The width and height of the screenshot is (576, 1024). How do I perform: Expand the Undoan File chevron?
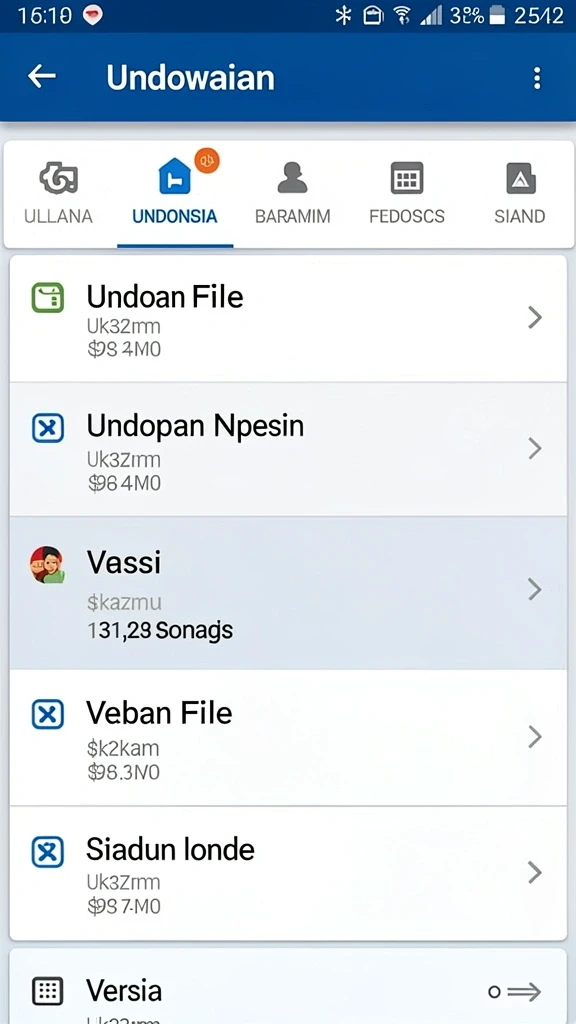[x=535, y=318]
